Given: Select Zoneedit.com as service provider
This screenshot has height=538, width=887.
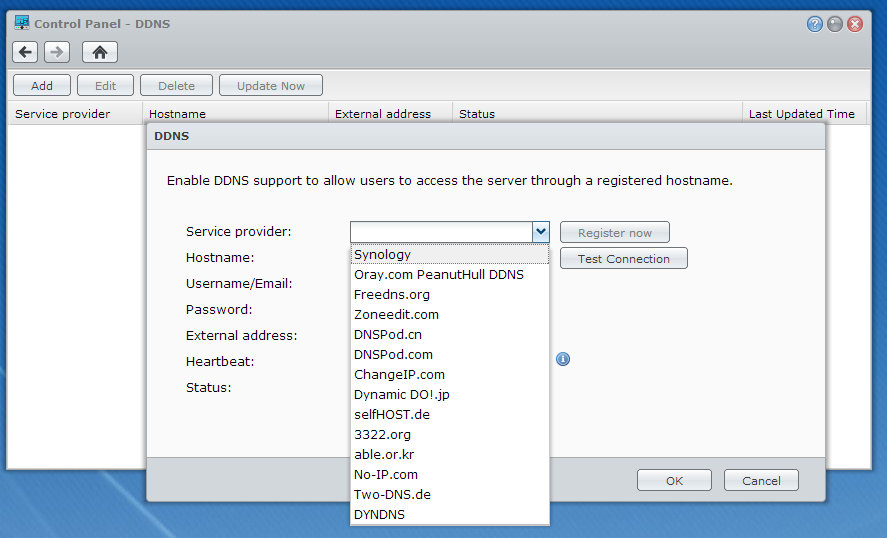Looking at the screenshot, I should click(450, 315).
